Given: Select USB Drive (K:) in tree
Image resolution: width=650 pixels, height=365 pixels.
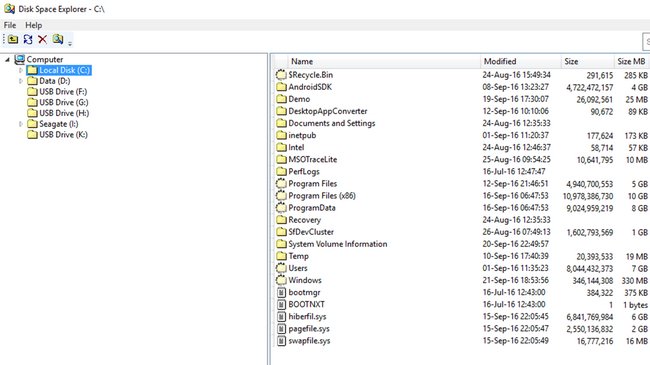Looking at the screenshot, I should [63, 135].
